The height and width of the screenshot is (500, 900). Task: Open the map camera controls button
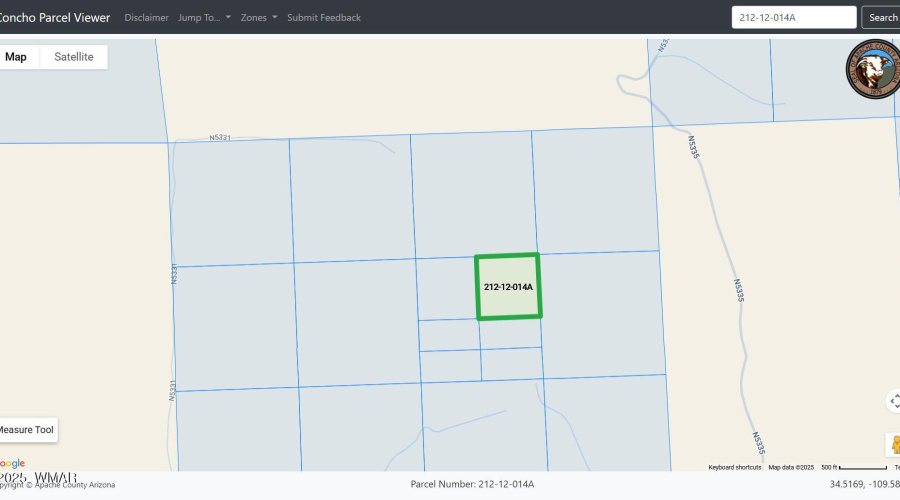tap(892, 401)
